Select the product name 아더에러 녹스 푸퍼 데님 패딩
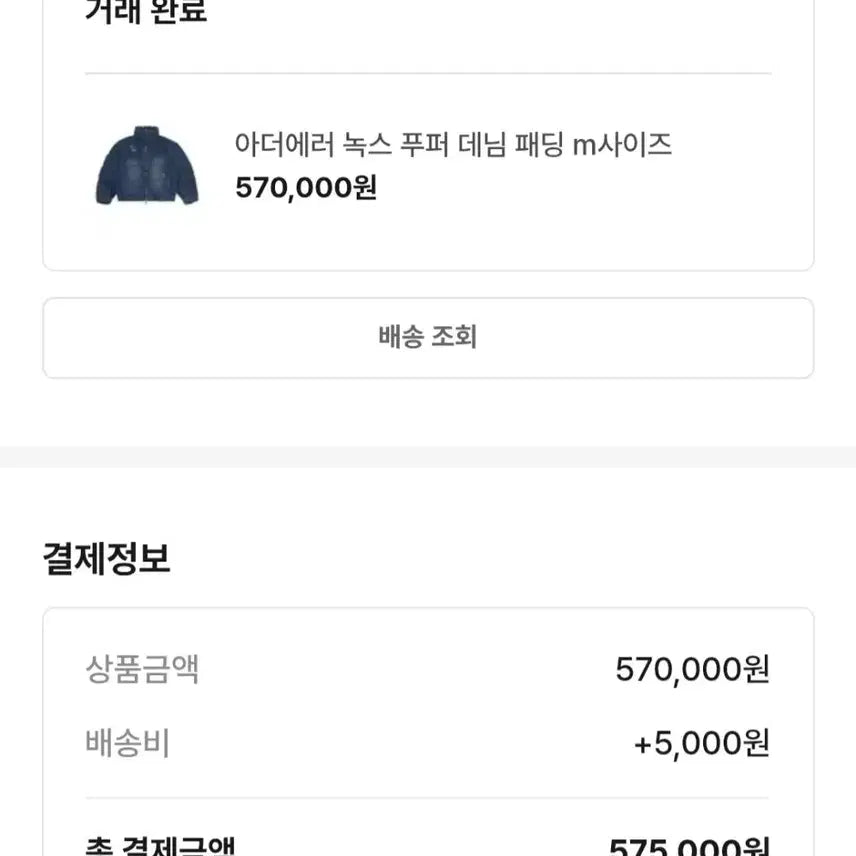The image size is (856, 856). [400, 144]
